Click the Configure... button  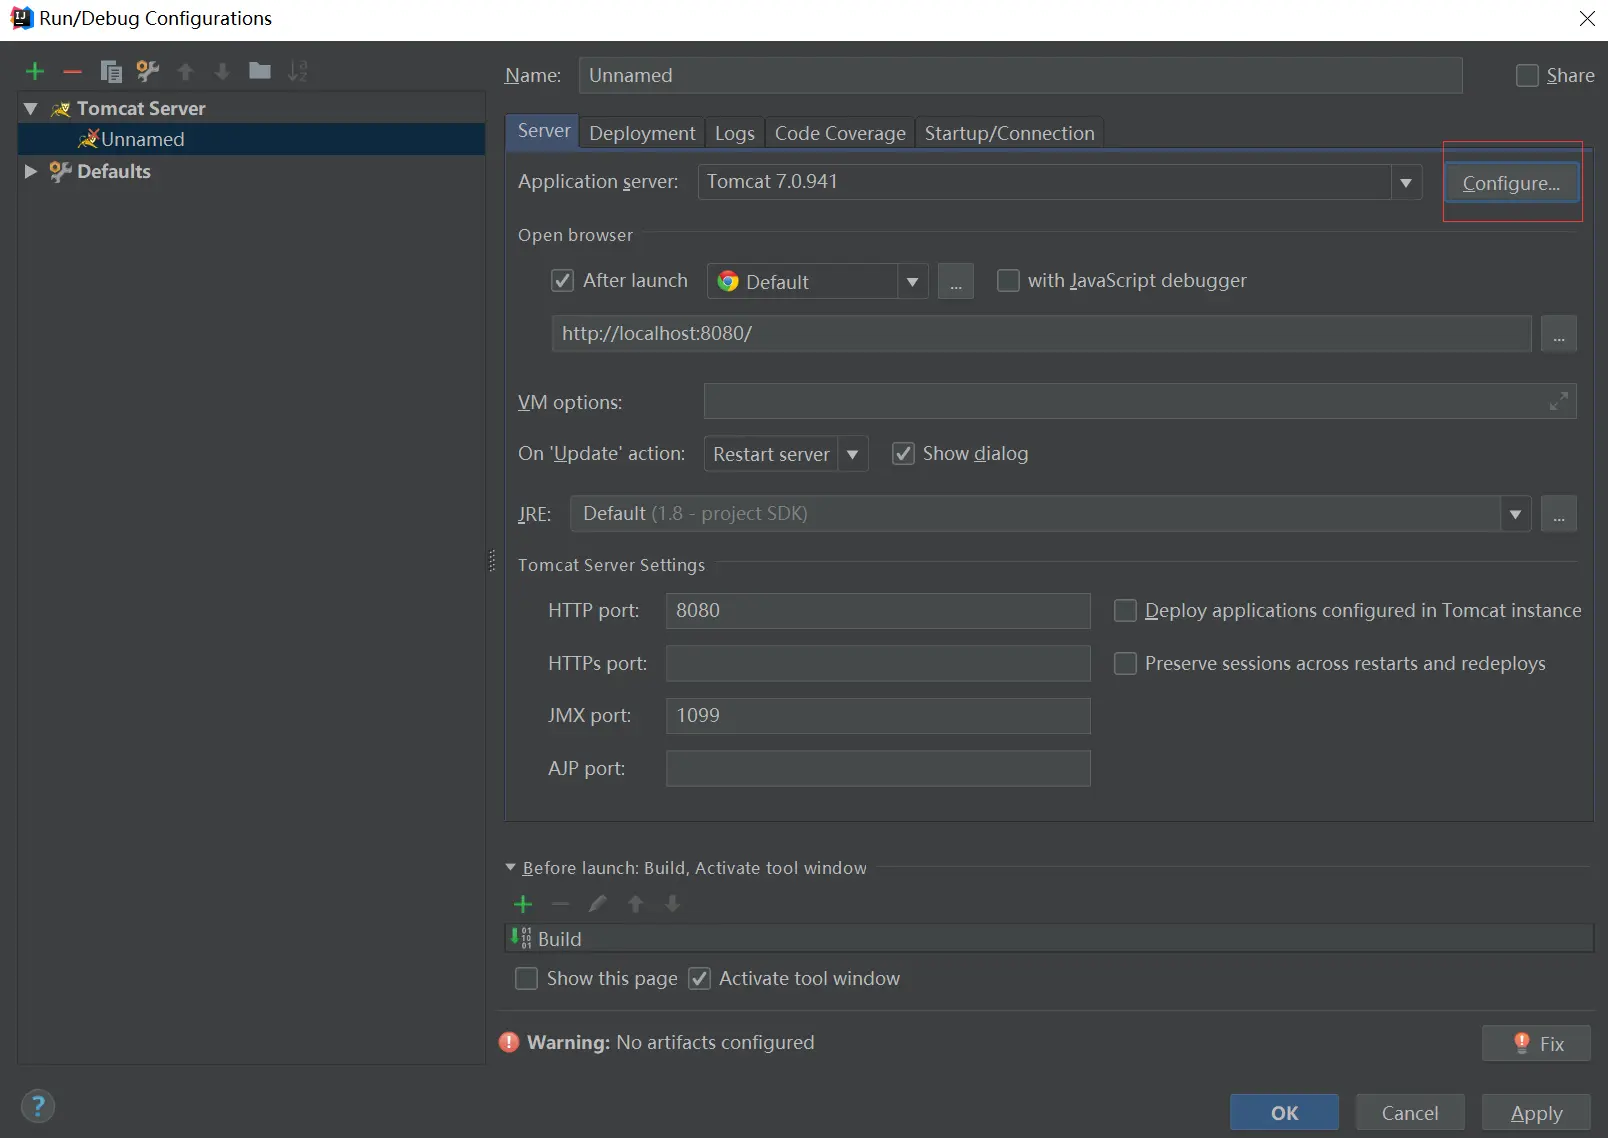point(1511,183)
